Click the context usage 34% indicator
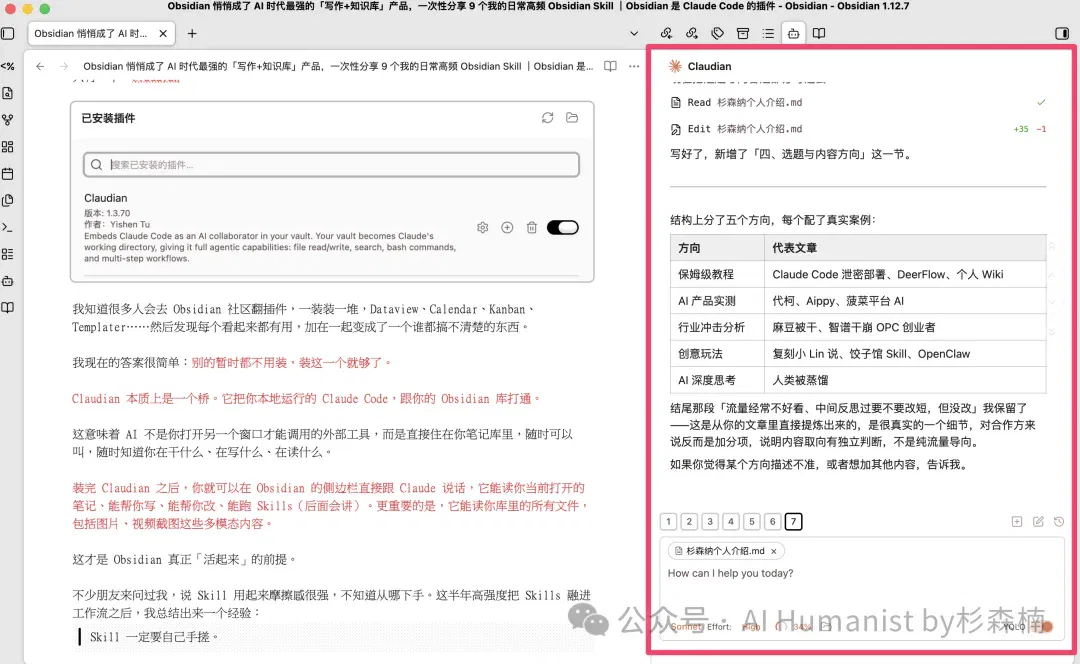Image resolution: width=1080 pixels, height=664 pixels. tap(794, 627)
